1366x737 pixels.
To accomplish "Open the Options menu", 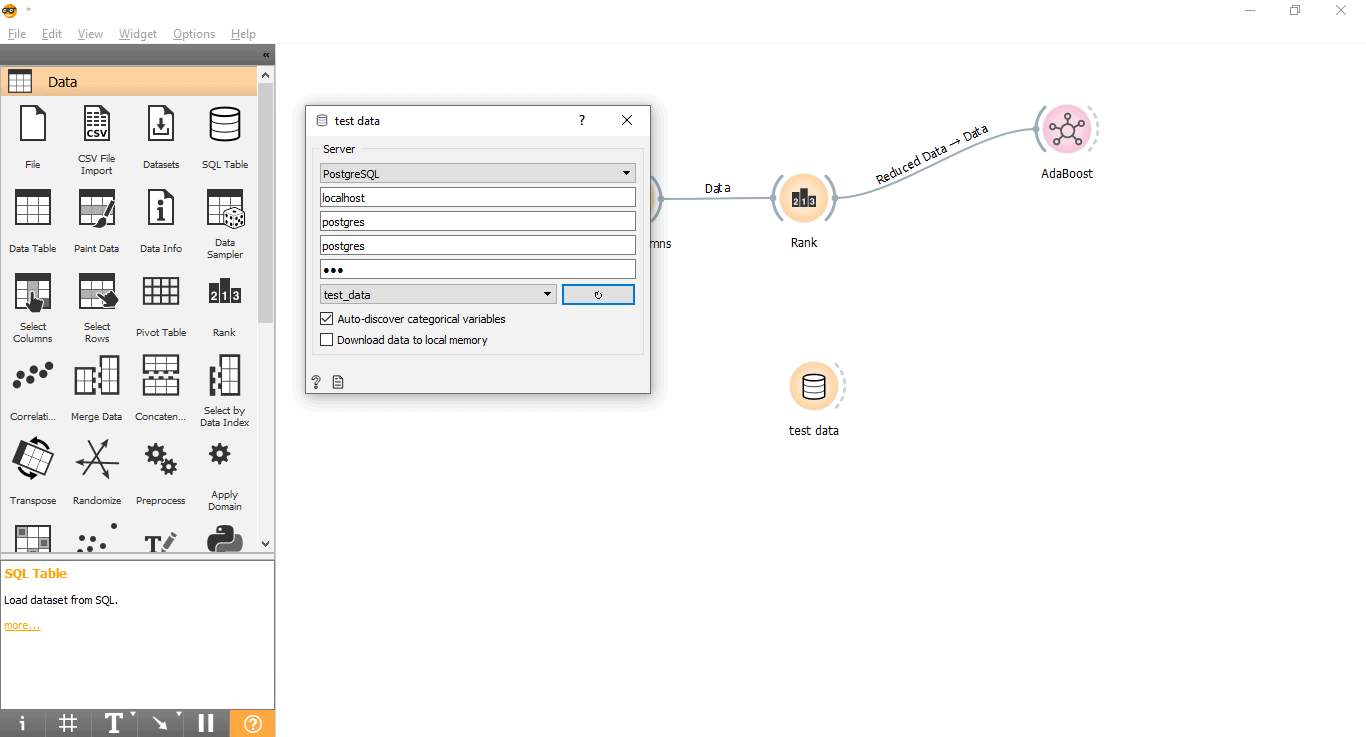I will [x=194, y=34].
